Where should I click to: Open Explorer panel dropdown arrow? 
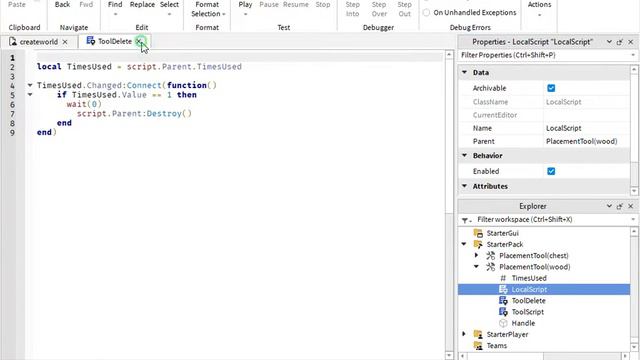click(x=609, y=206)
